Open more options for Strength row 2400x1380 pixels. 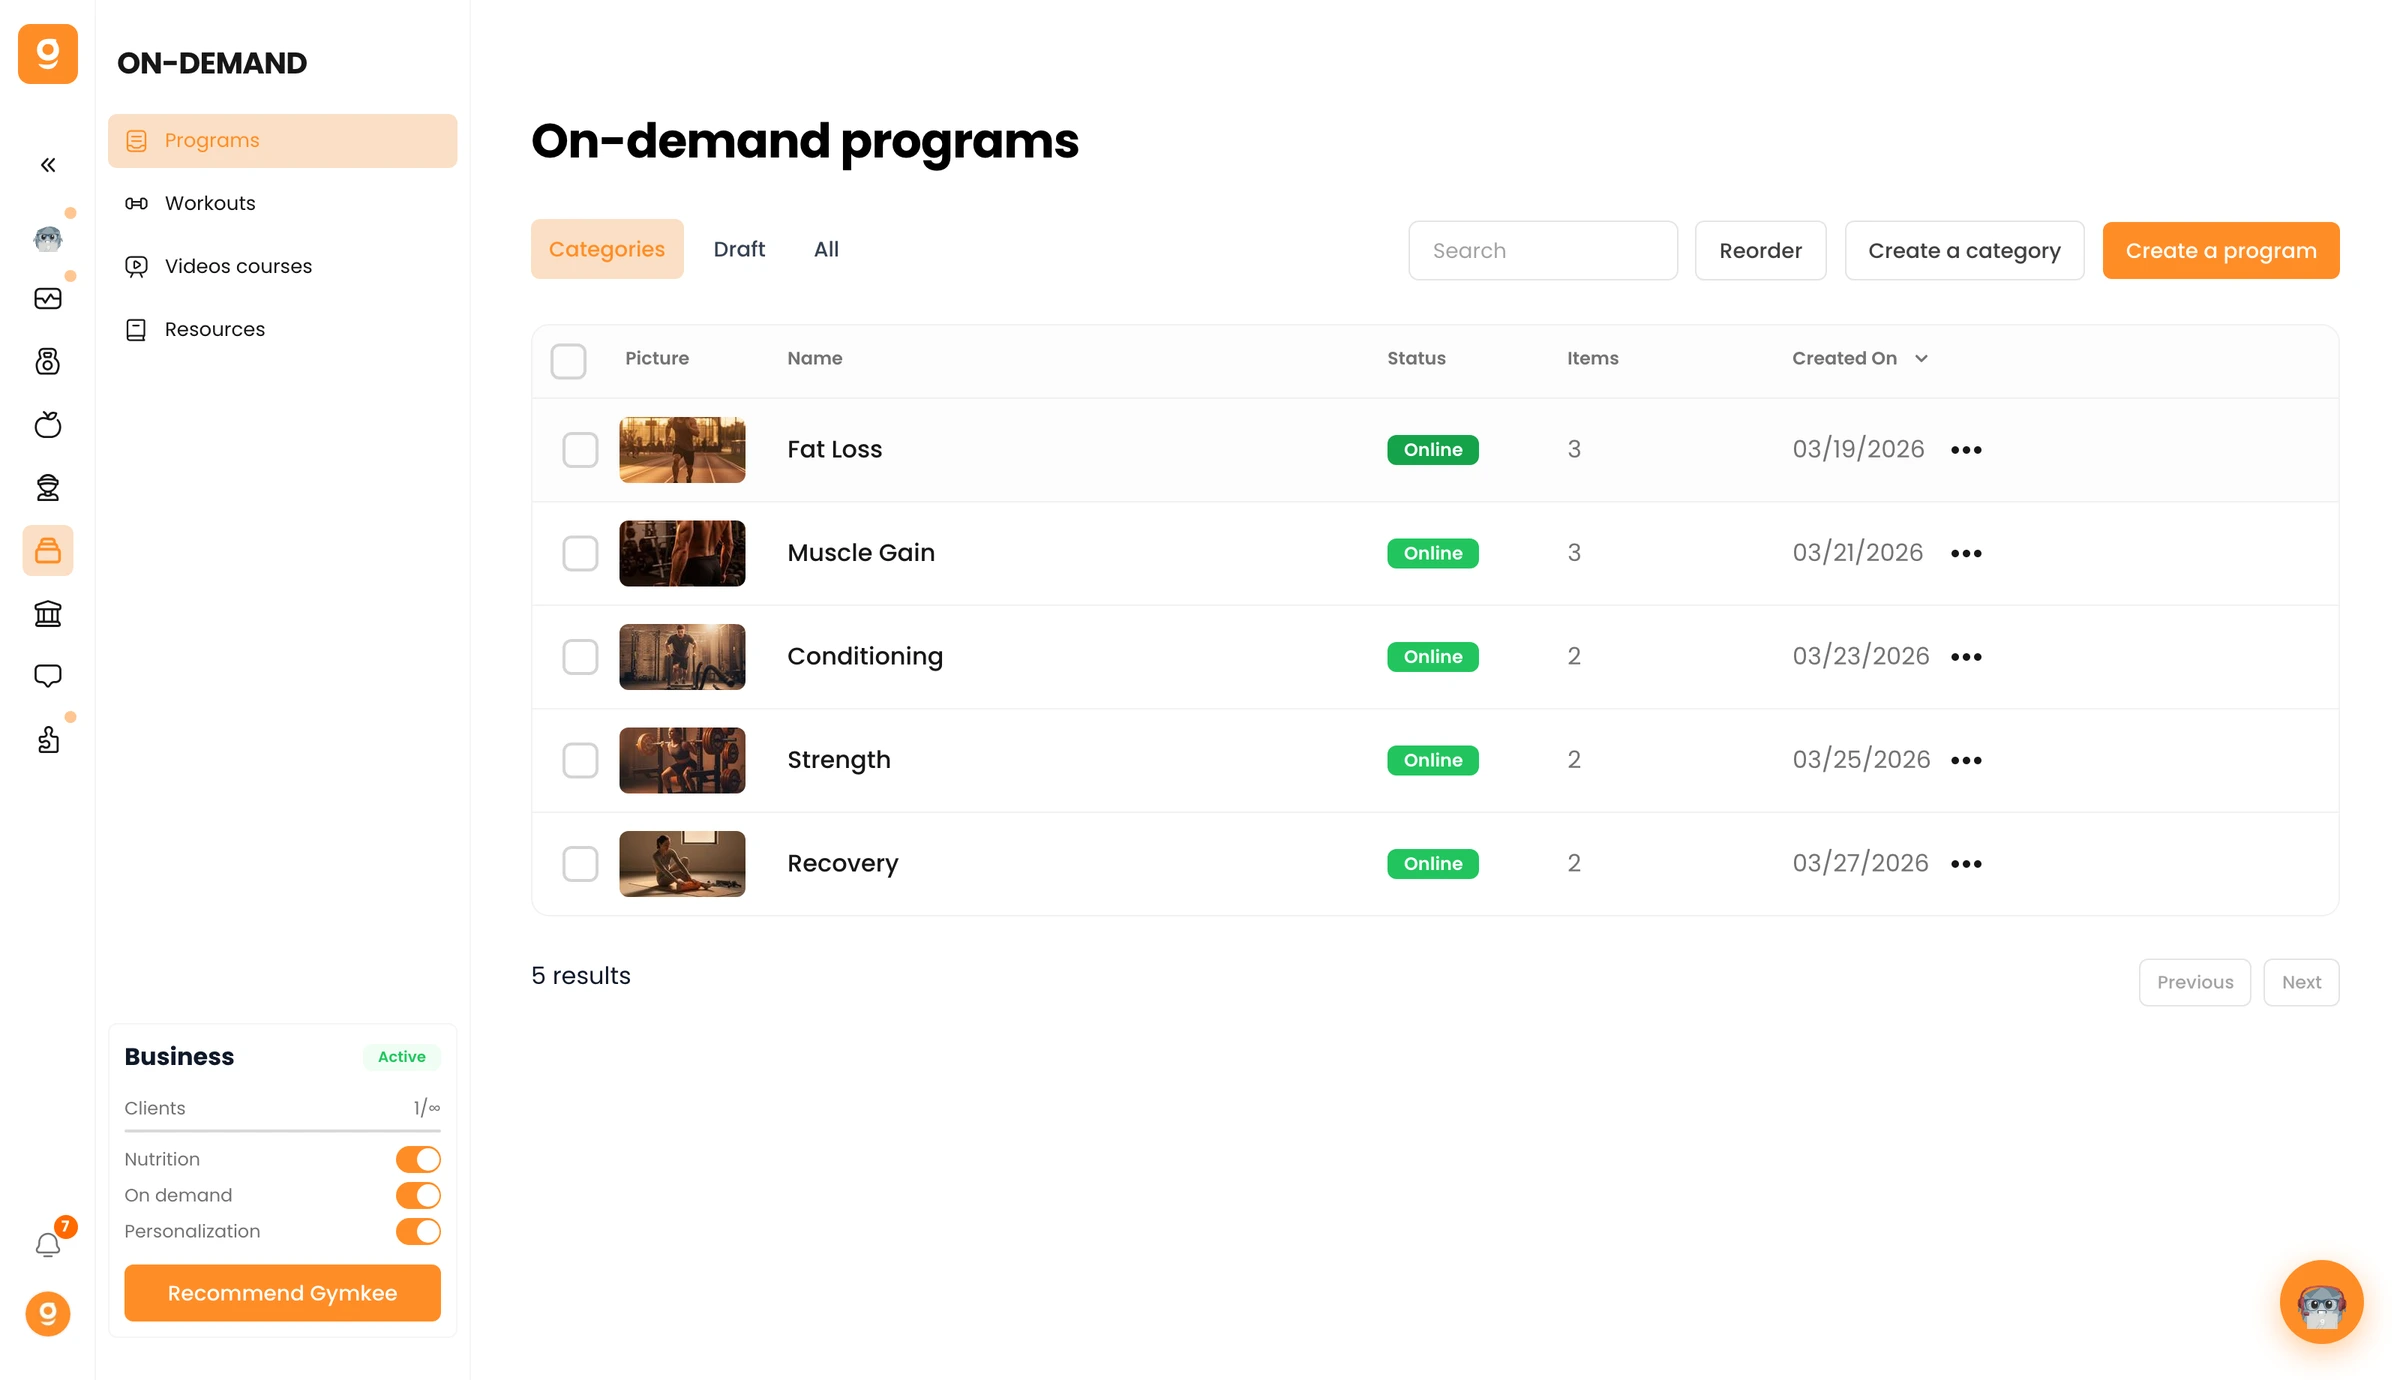coord(1966,760)
